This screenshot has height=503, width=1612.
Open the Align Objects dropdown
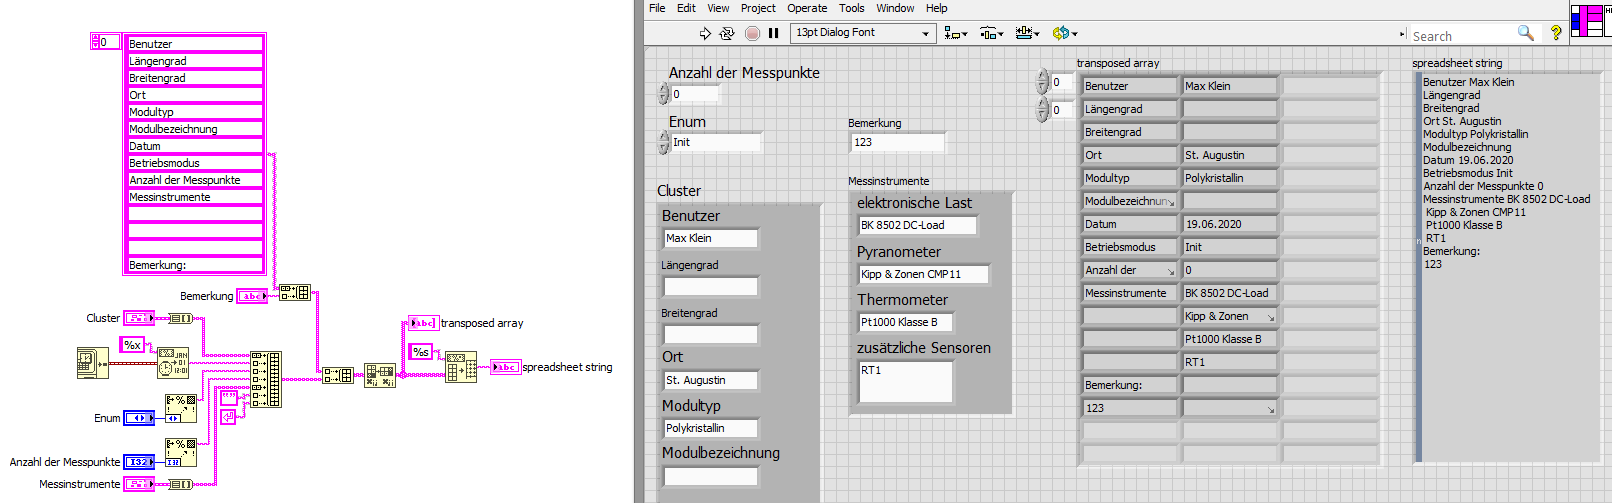pyautogui.click(x=956, y=33)
